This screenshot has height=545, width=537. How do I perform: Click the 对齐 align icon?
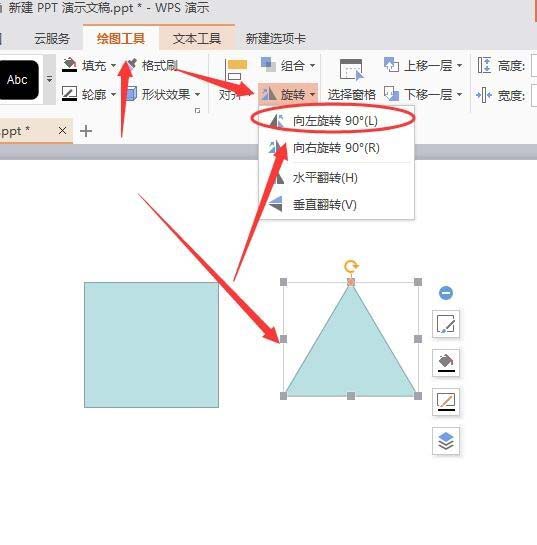(x=236, y=70)
